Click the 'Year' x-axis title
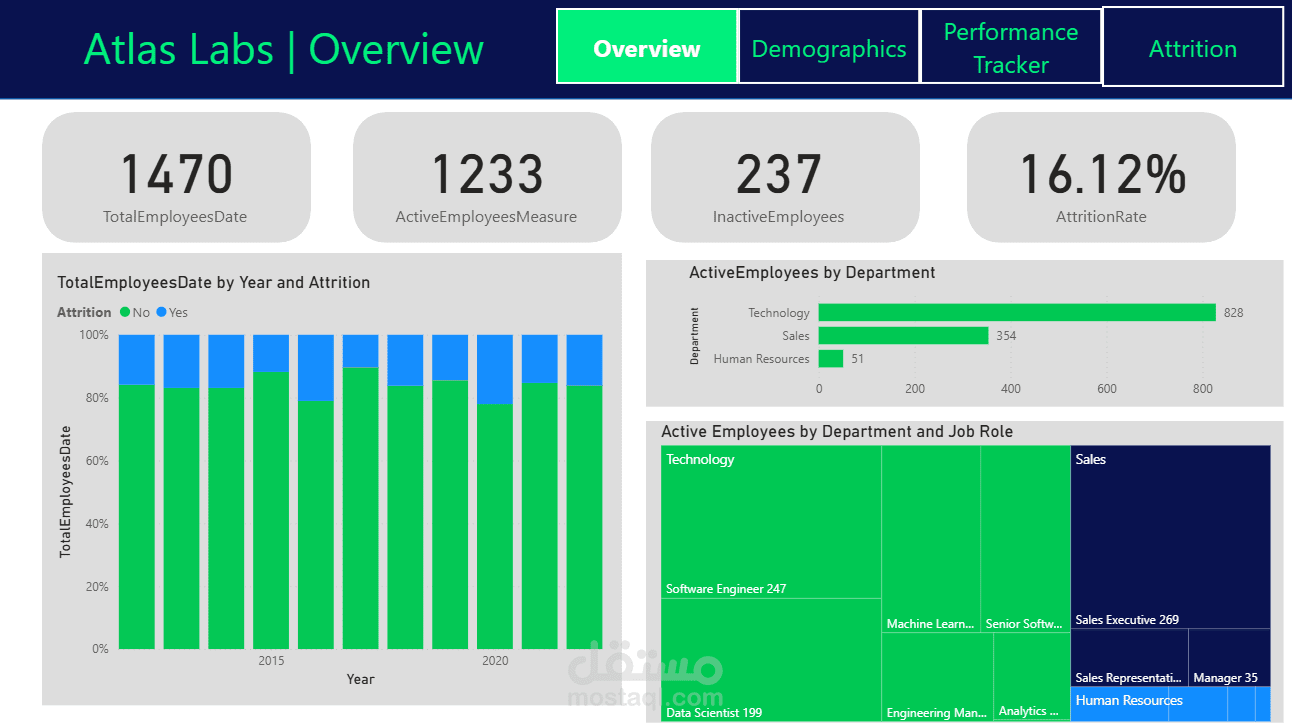Image resolution: width=1292 pixels, height=726 pixels. [x=360, y=679]
